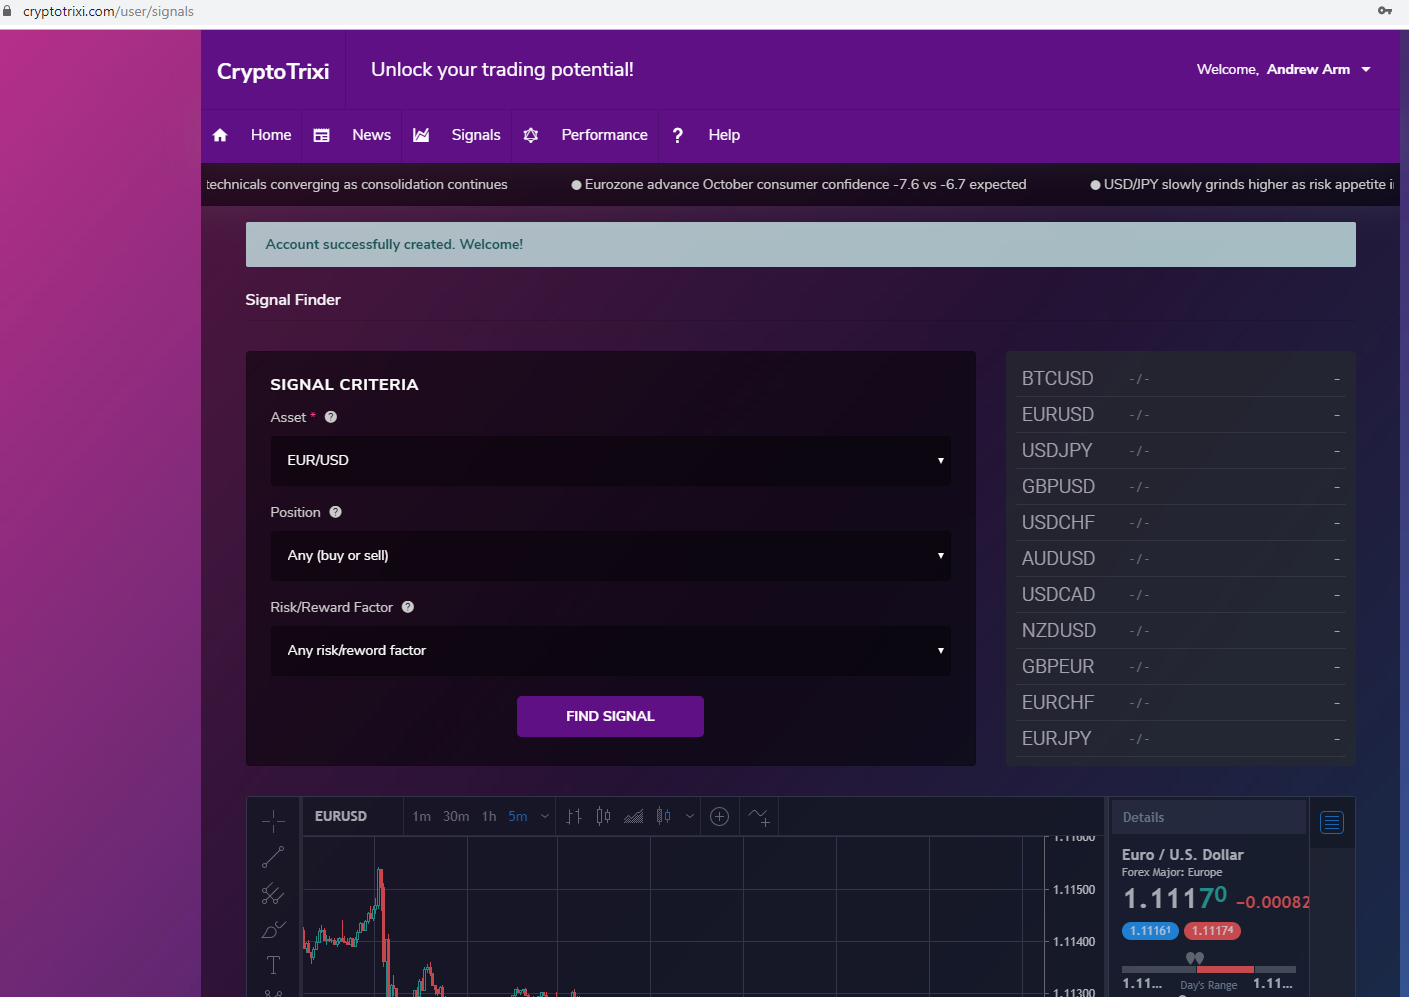Select the EURJPY row in the pairs list

[1180, 739]
